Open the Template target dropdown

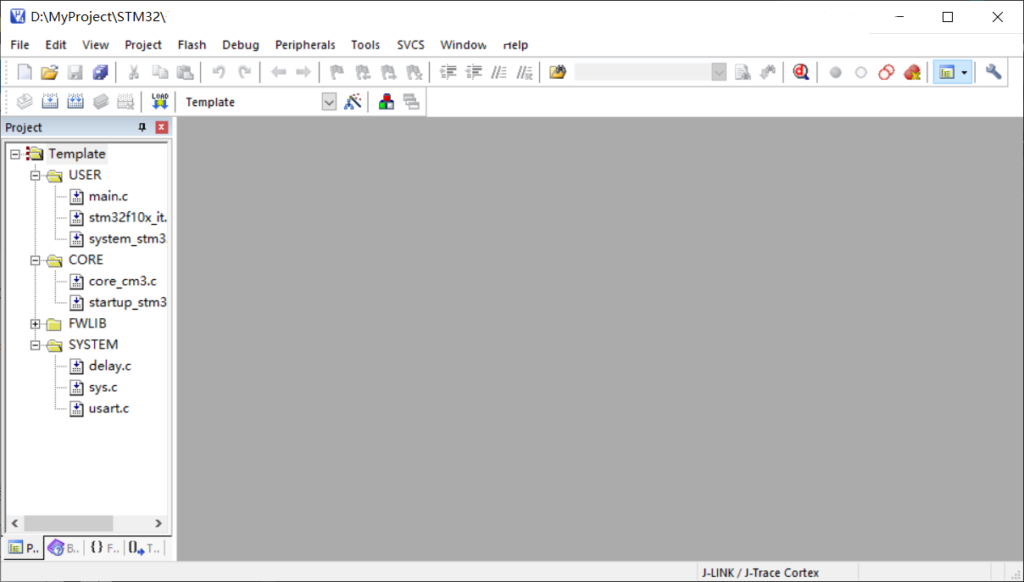click(x=329, y=102)
